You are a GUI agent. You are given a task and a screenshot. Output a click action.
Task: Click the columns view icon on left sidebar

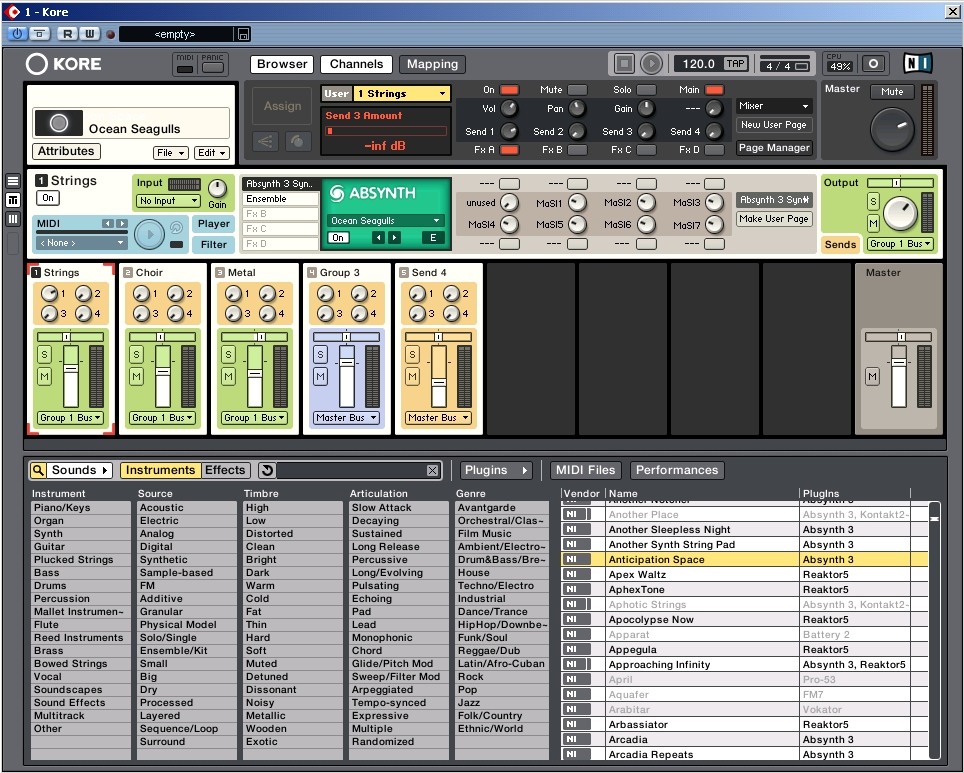[13, 220]
